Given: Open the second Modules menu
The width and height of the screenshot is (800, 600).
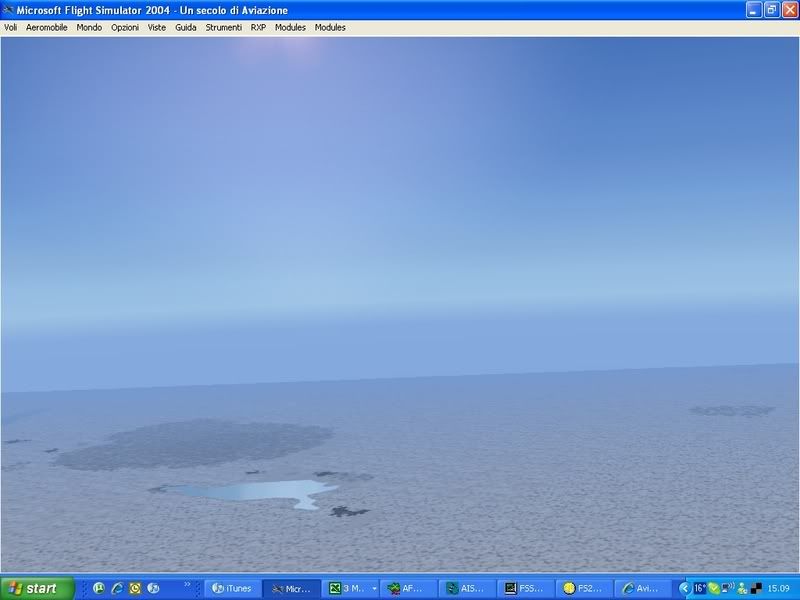Looking at the screenshot, I should tap(330, 28).
